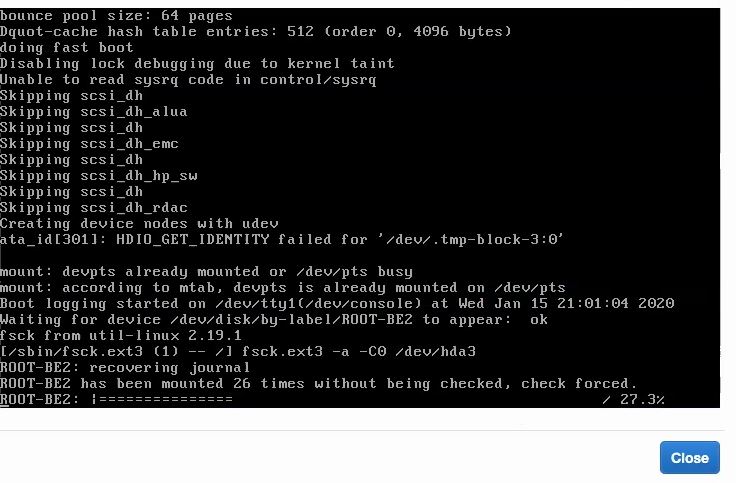Screen dimensions: 736x483
Task: Click the 'Skipping scsi_dh_emc' line
Action: click(89, 143)
